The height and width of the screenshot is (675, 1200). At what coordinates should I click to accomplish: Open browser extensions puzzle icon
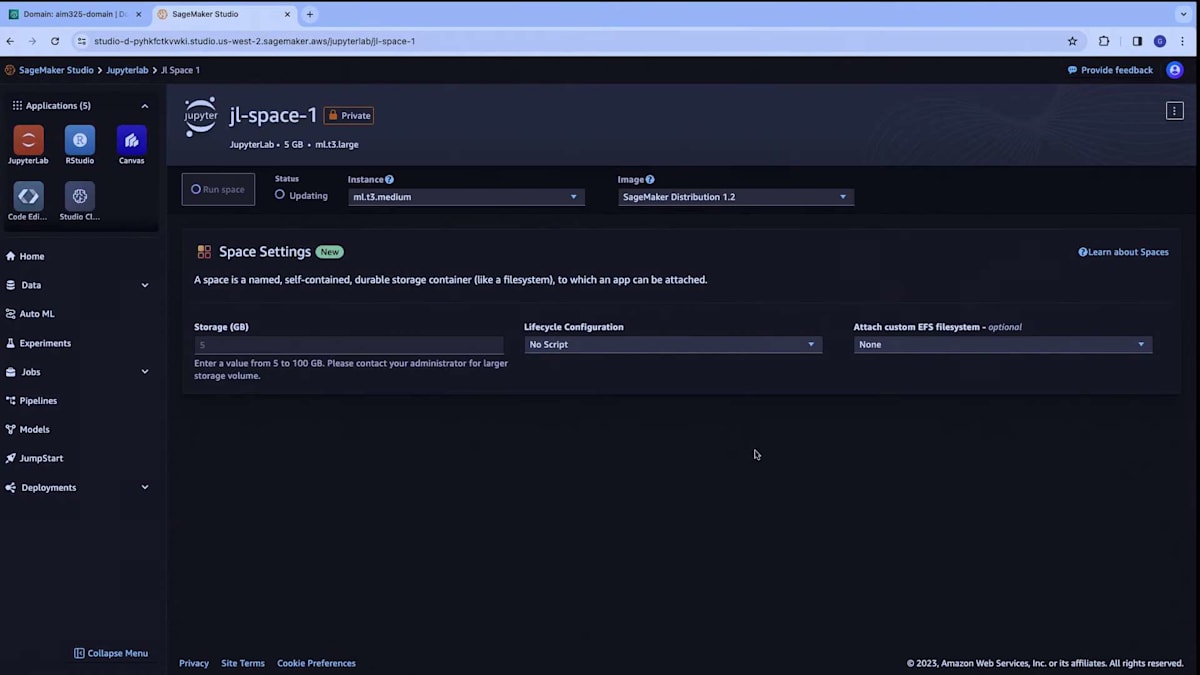1104,41
